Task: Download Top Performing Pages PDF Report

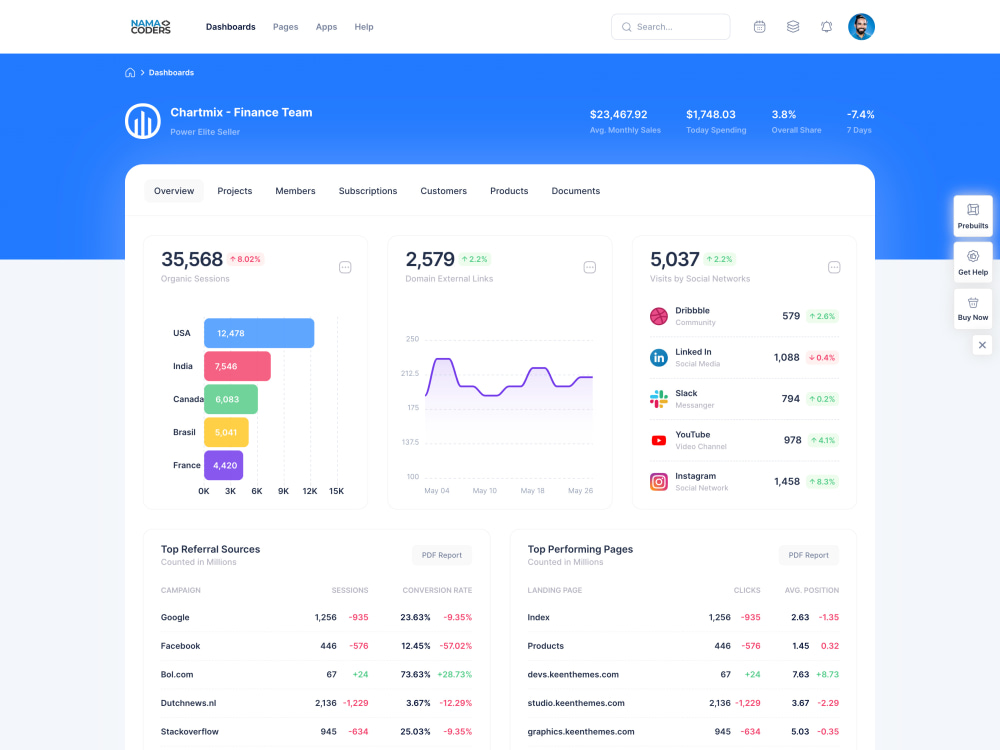Action: (x=808, y=555)
